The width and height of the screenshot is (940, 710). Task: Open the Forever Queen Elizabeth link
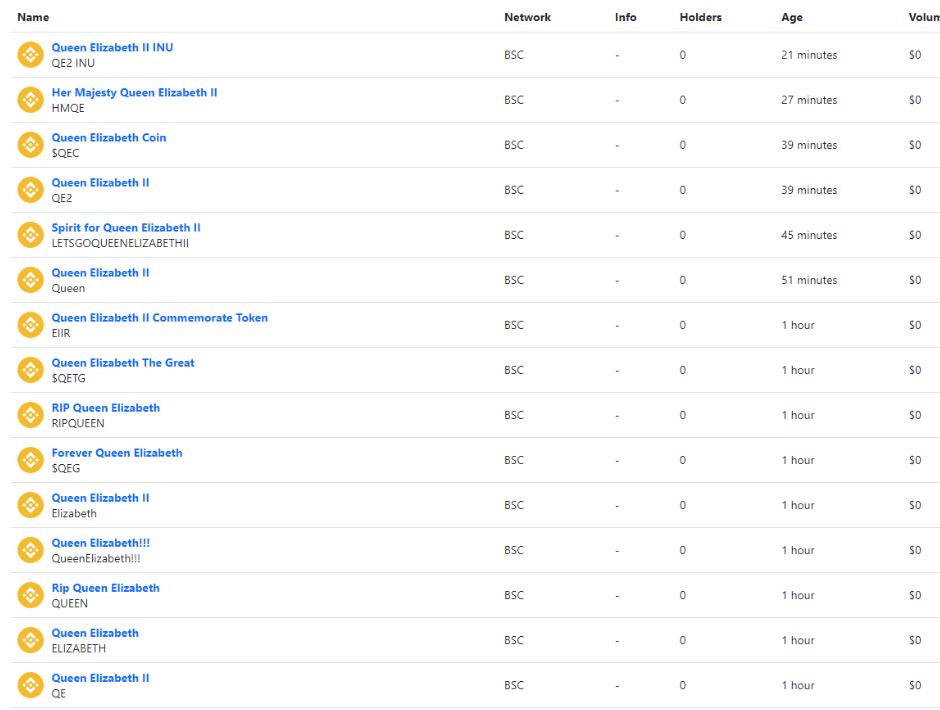117,452
